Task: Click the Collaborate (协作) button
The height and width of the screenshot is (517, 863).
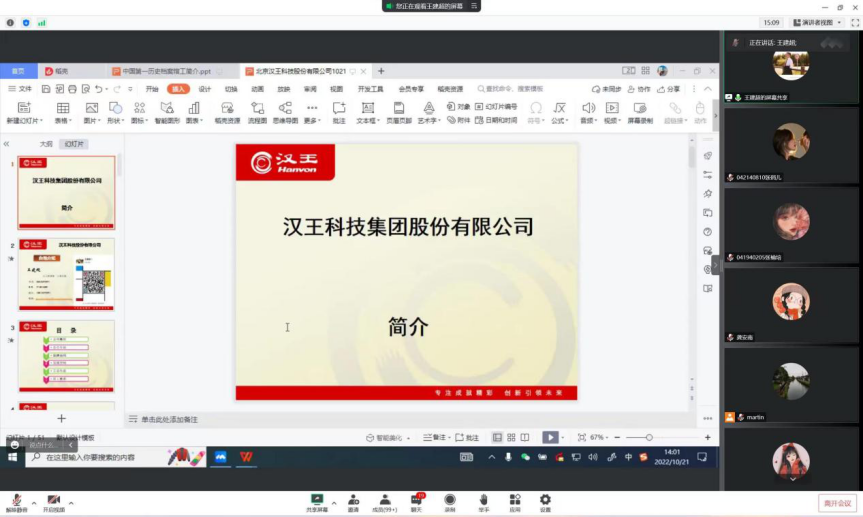Action: pos(639,89)
